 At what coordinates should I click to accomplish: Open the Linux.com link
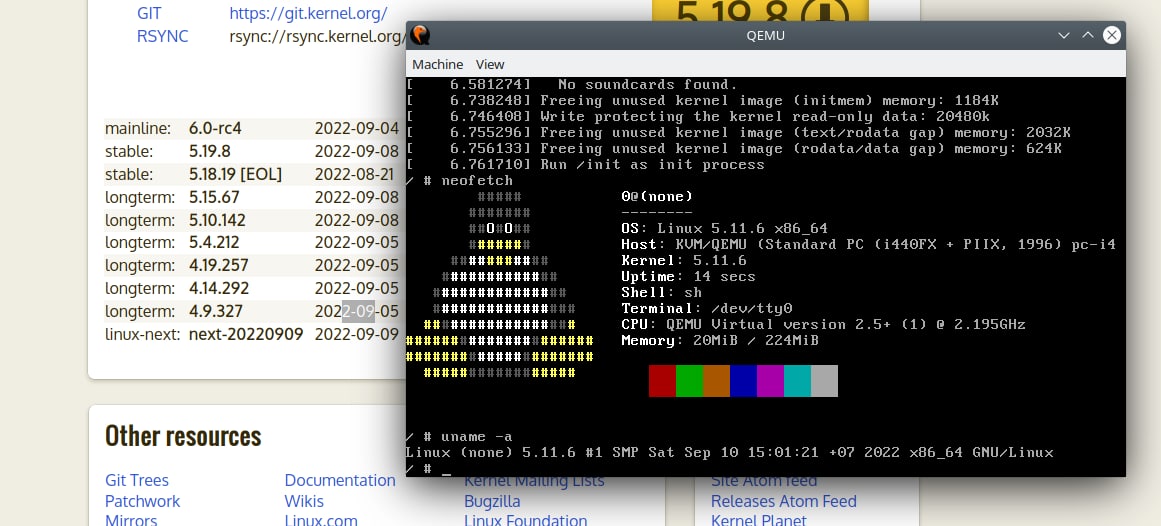pyautogui.click(x=321, y=520)
